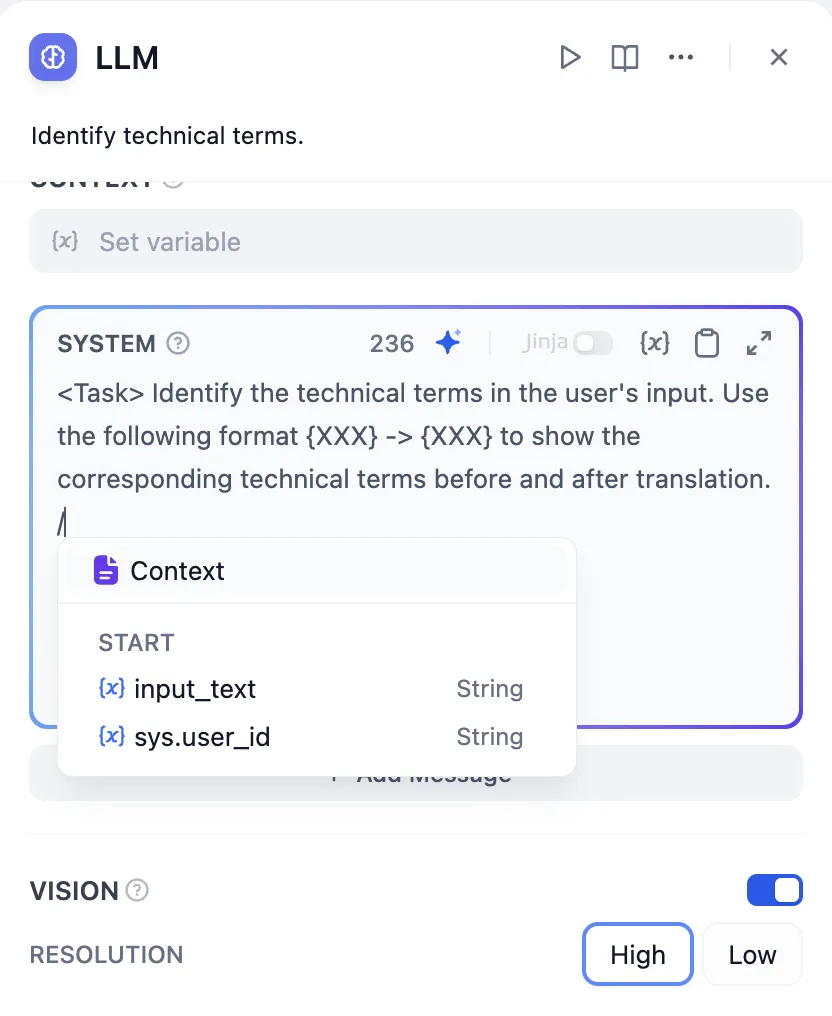Click the help icon next to SYSTEM
Viewport: 832px width, 1016px height.
(178, 343)
